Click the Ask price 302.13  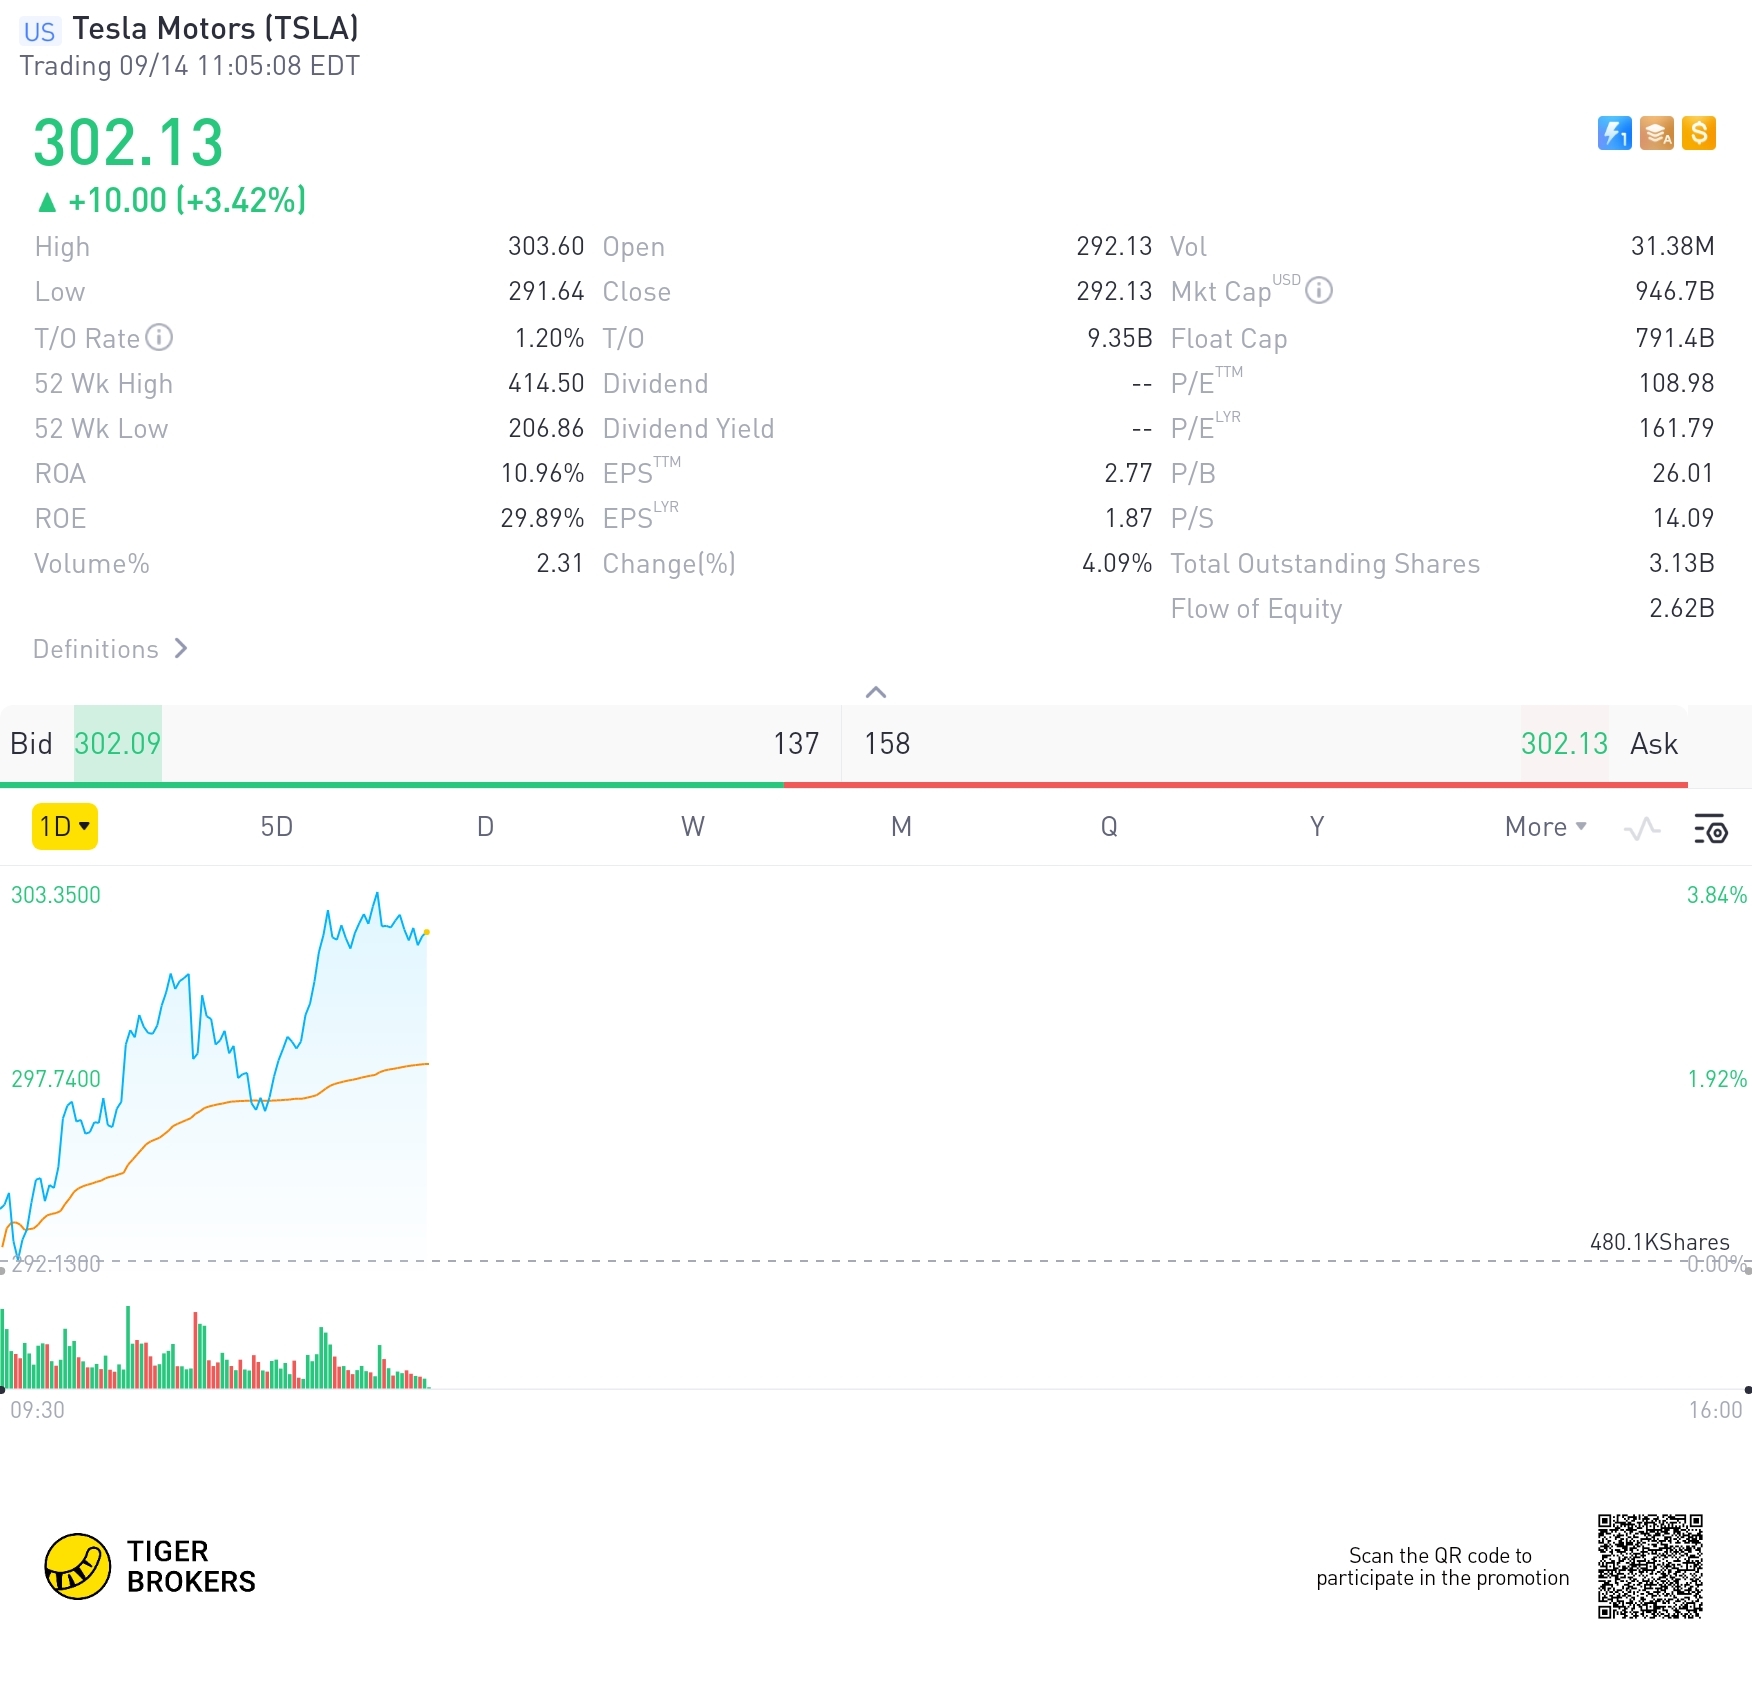(x=1564, y=744)
